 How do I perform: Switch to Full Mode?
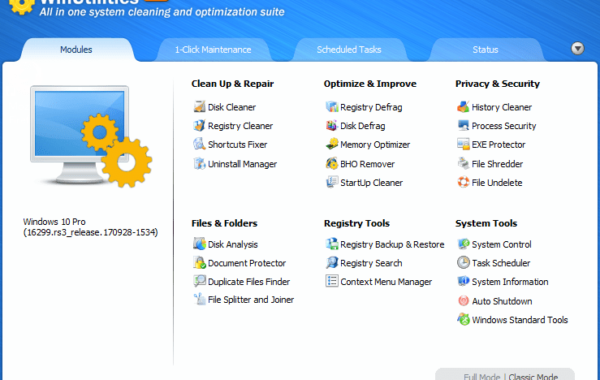click(482, 377)
